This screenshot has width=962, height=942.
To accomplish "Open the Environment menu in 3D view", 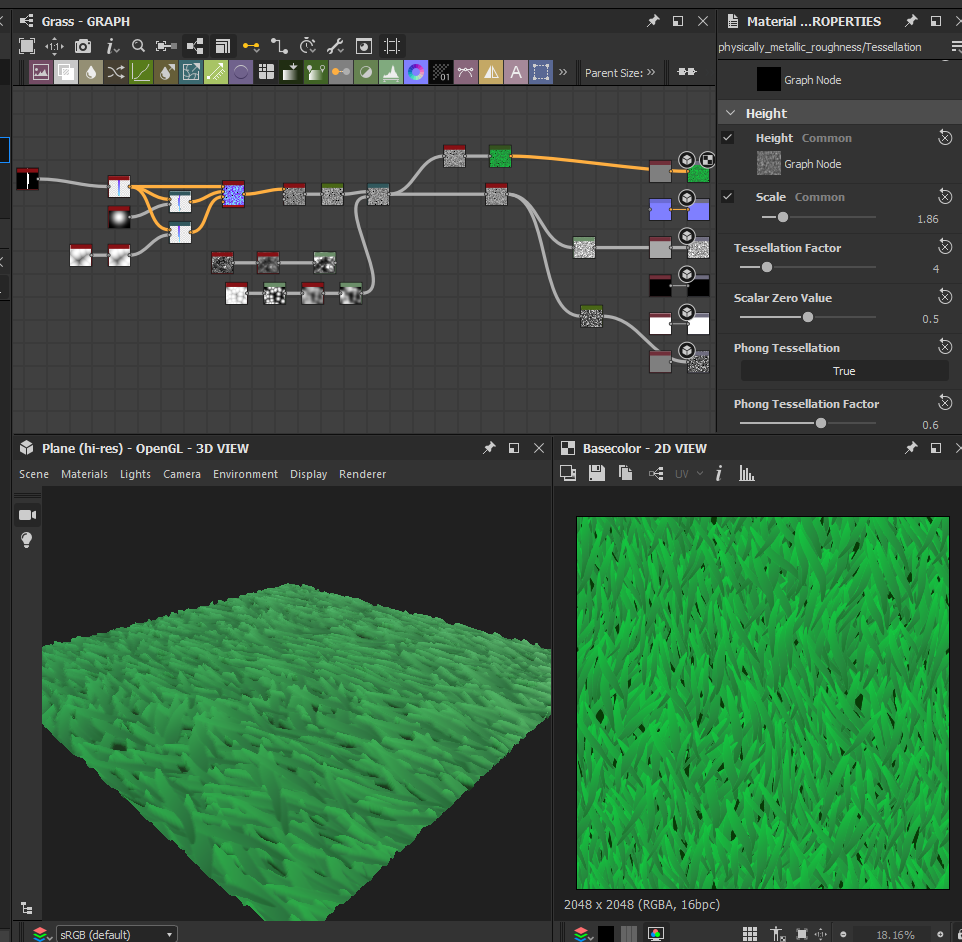I will coord(245,474).
